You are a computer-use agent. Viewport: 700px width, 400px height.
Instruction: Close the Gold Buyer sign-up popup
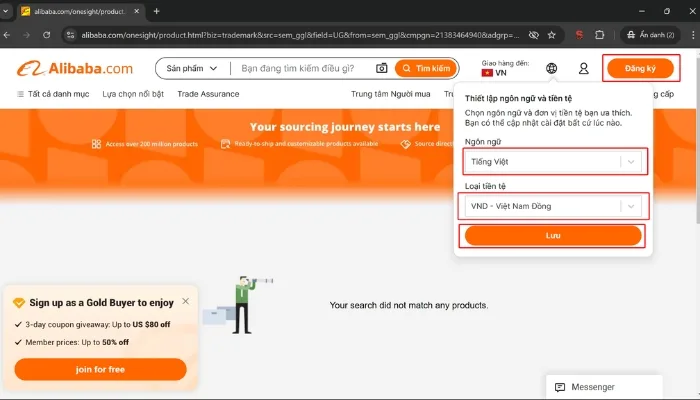click(186, 301)
